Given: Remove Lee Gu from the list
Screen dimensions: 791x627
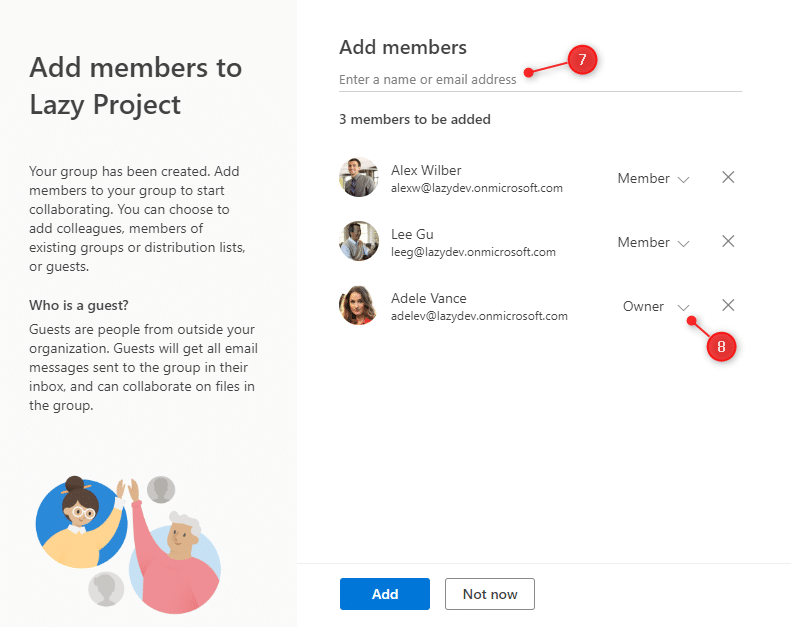Looking at the screenshot, I should (x=728, y=241).
